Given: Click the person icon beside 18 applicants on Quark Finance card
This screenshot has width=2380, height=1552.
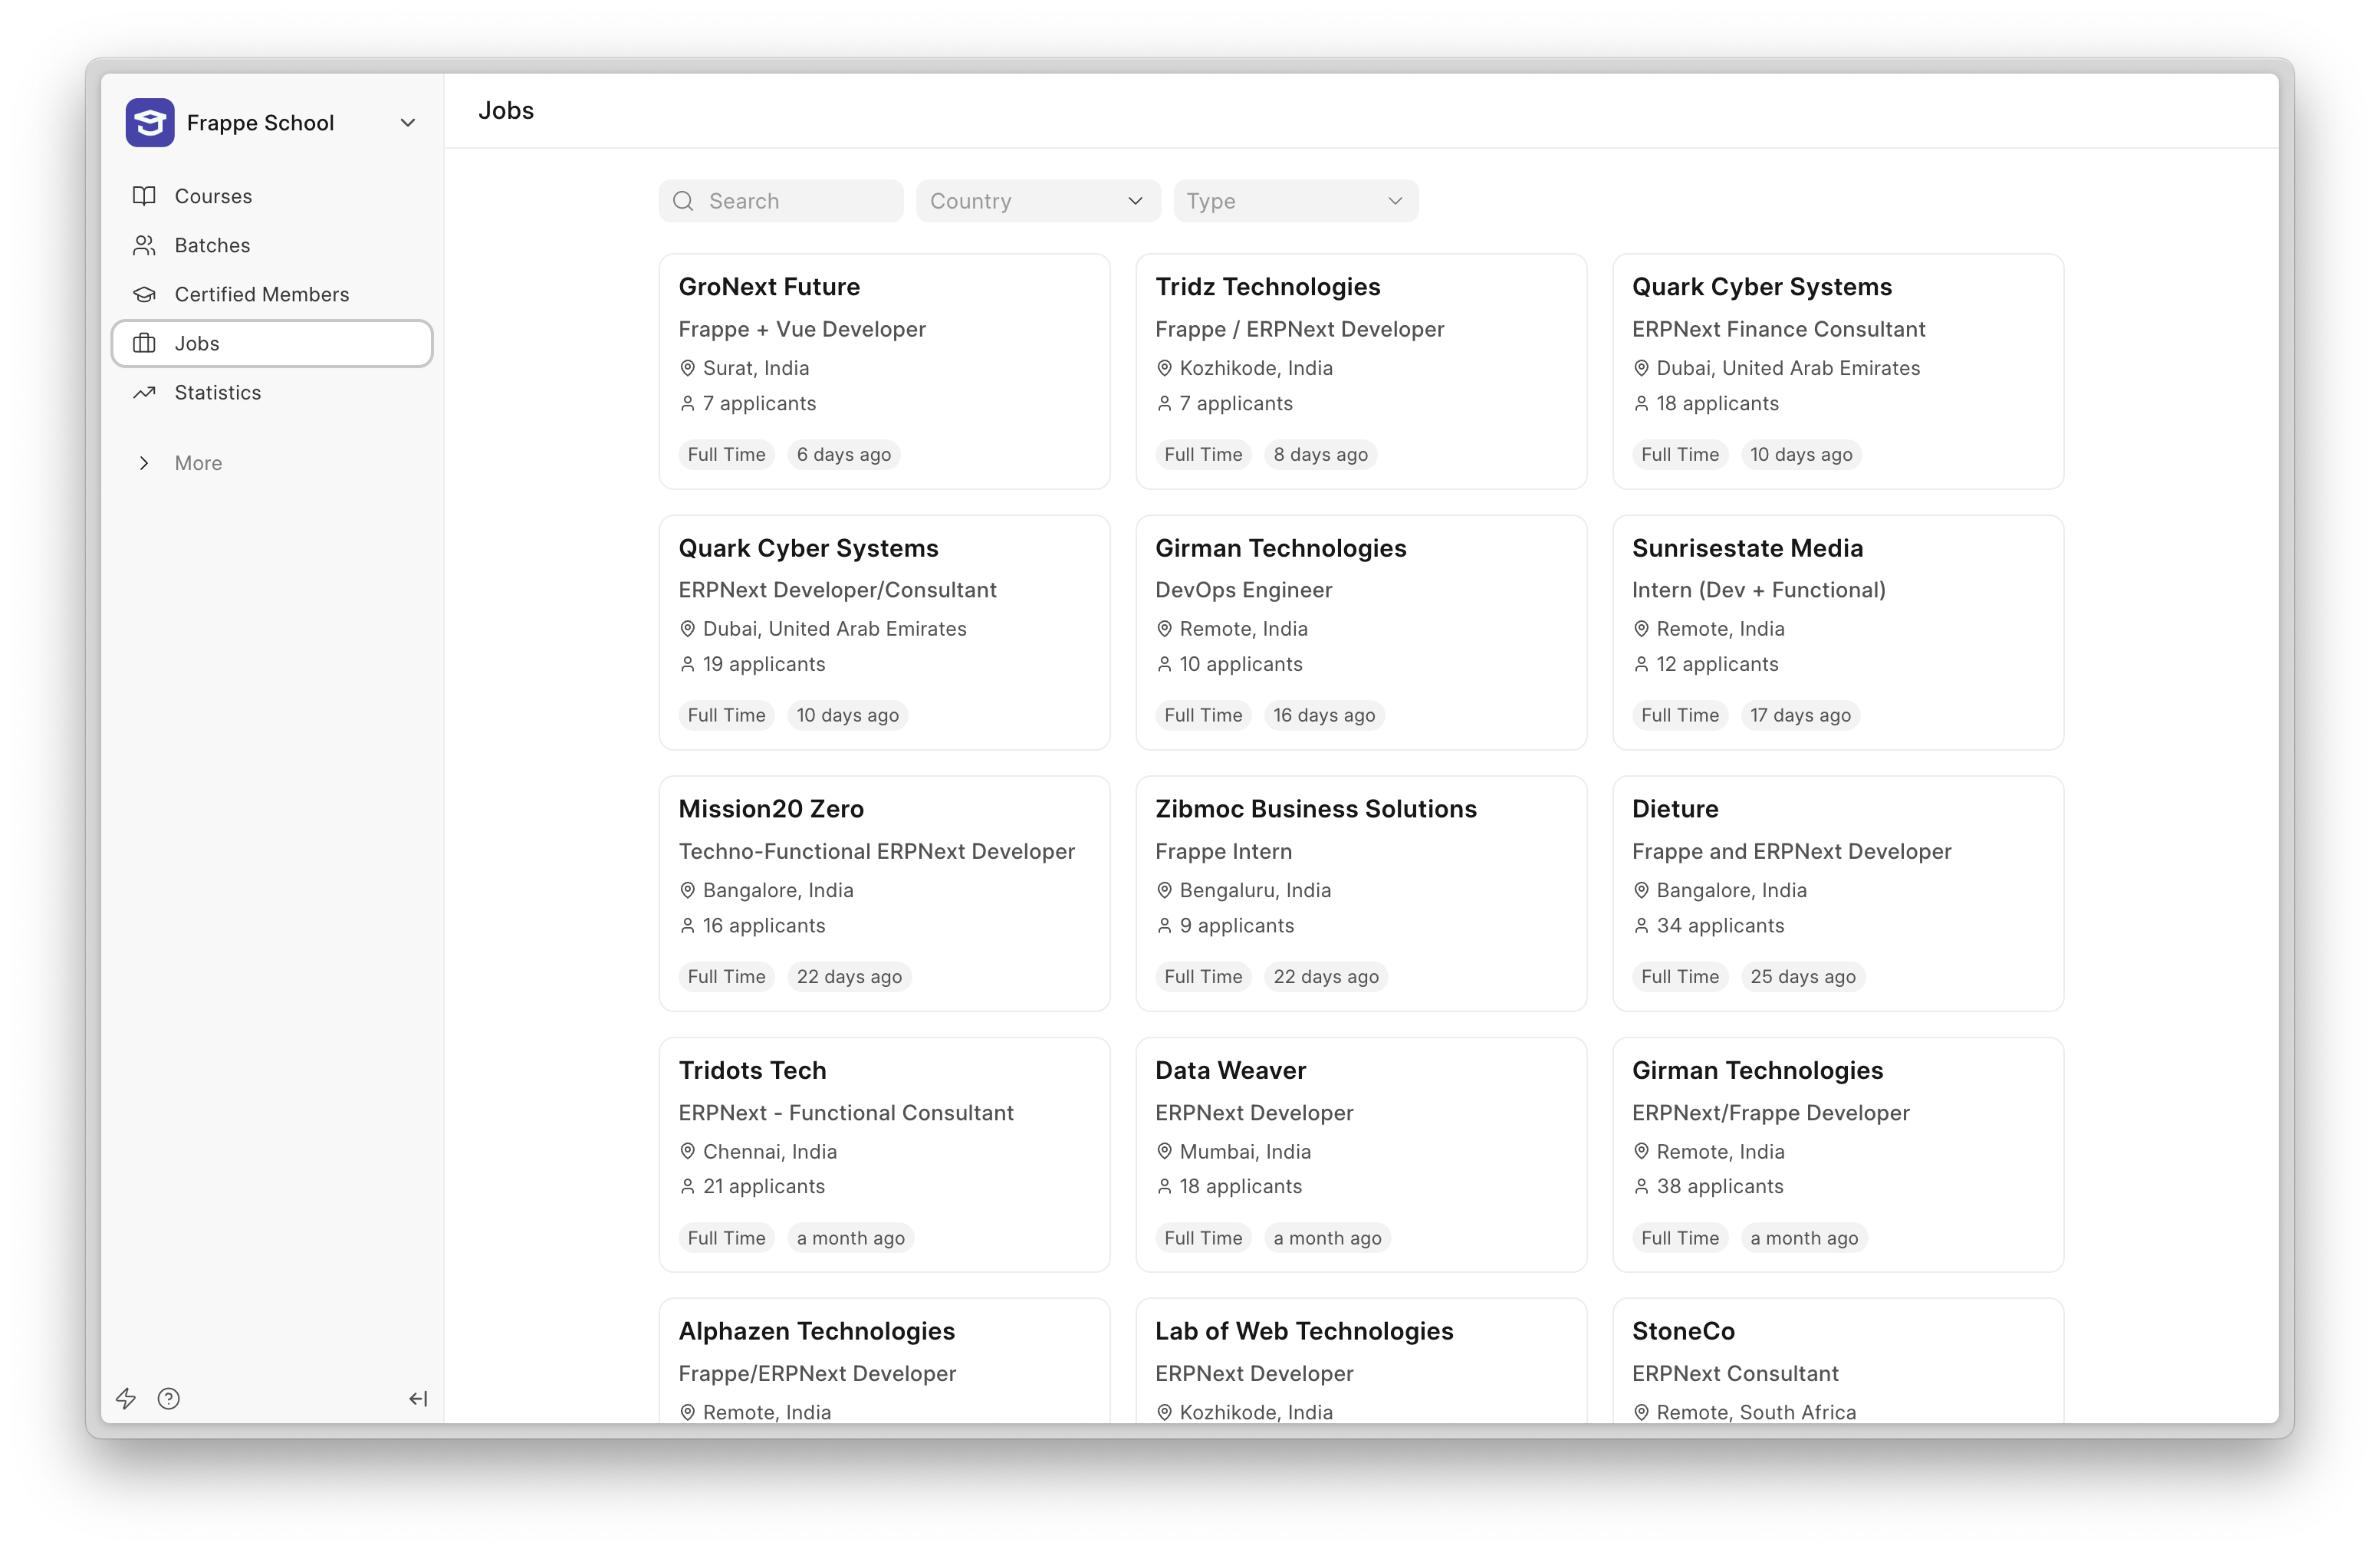Looking at the screenshot, I should click(x=1641, y=403).
